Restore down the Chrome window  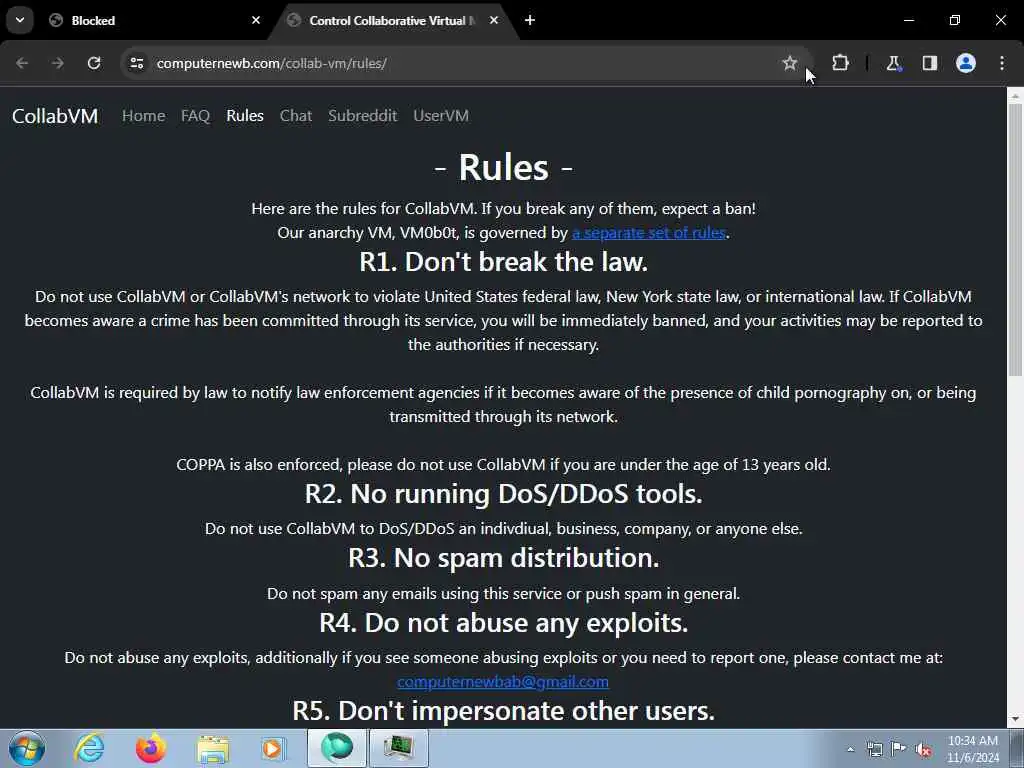click(x=955, y=20)
